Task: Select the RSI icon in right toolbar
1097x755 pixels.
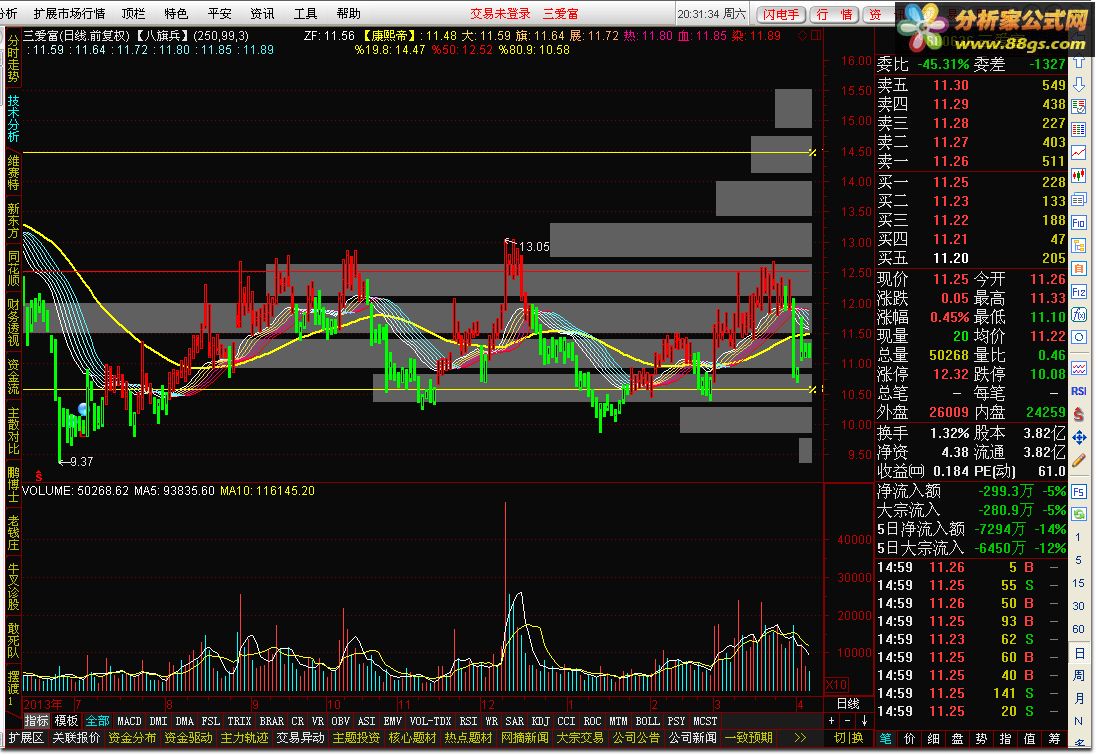Action: click(1079, 391)
